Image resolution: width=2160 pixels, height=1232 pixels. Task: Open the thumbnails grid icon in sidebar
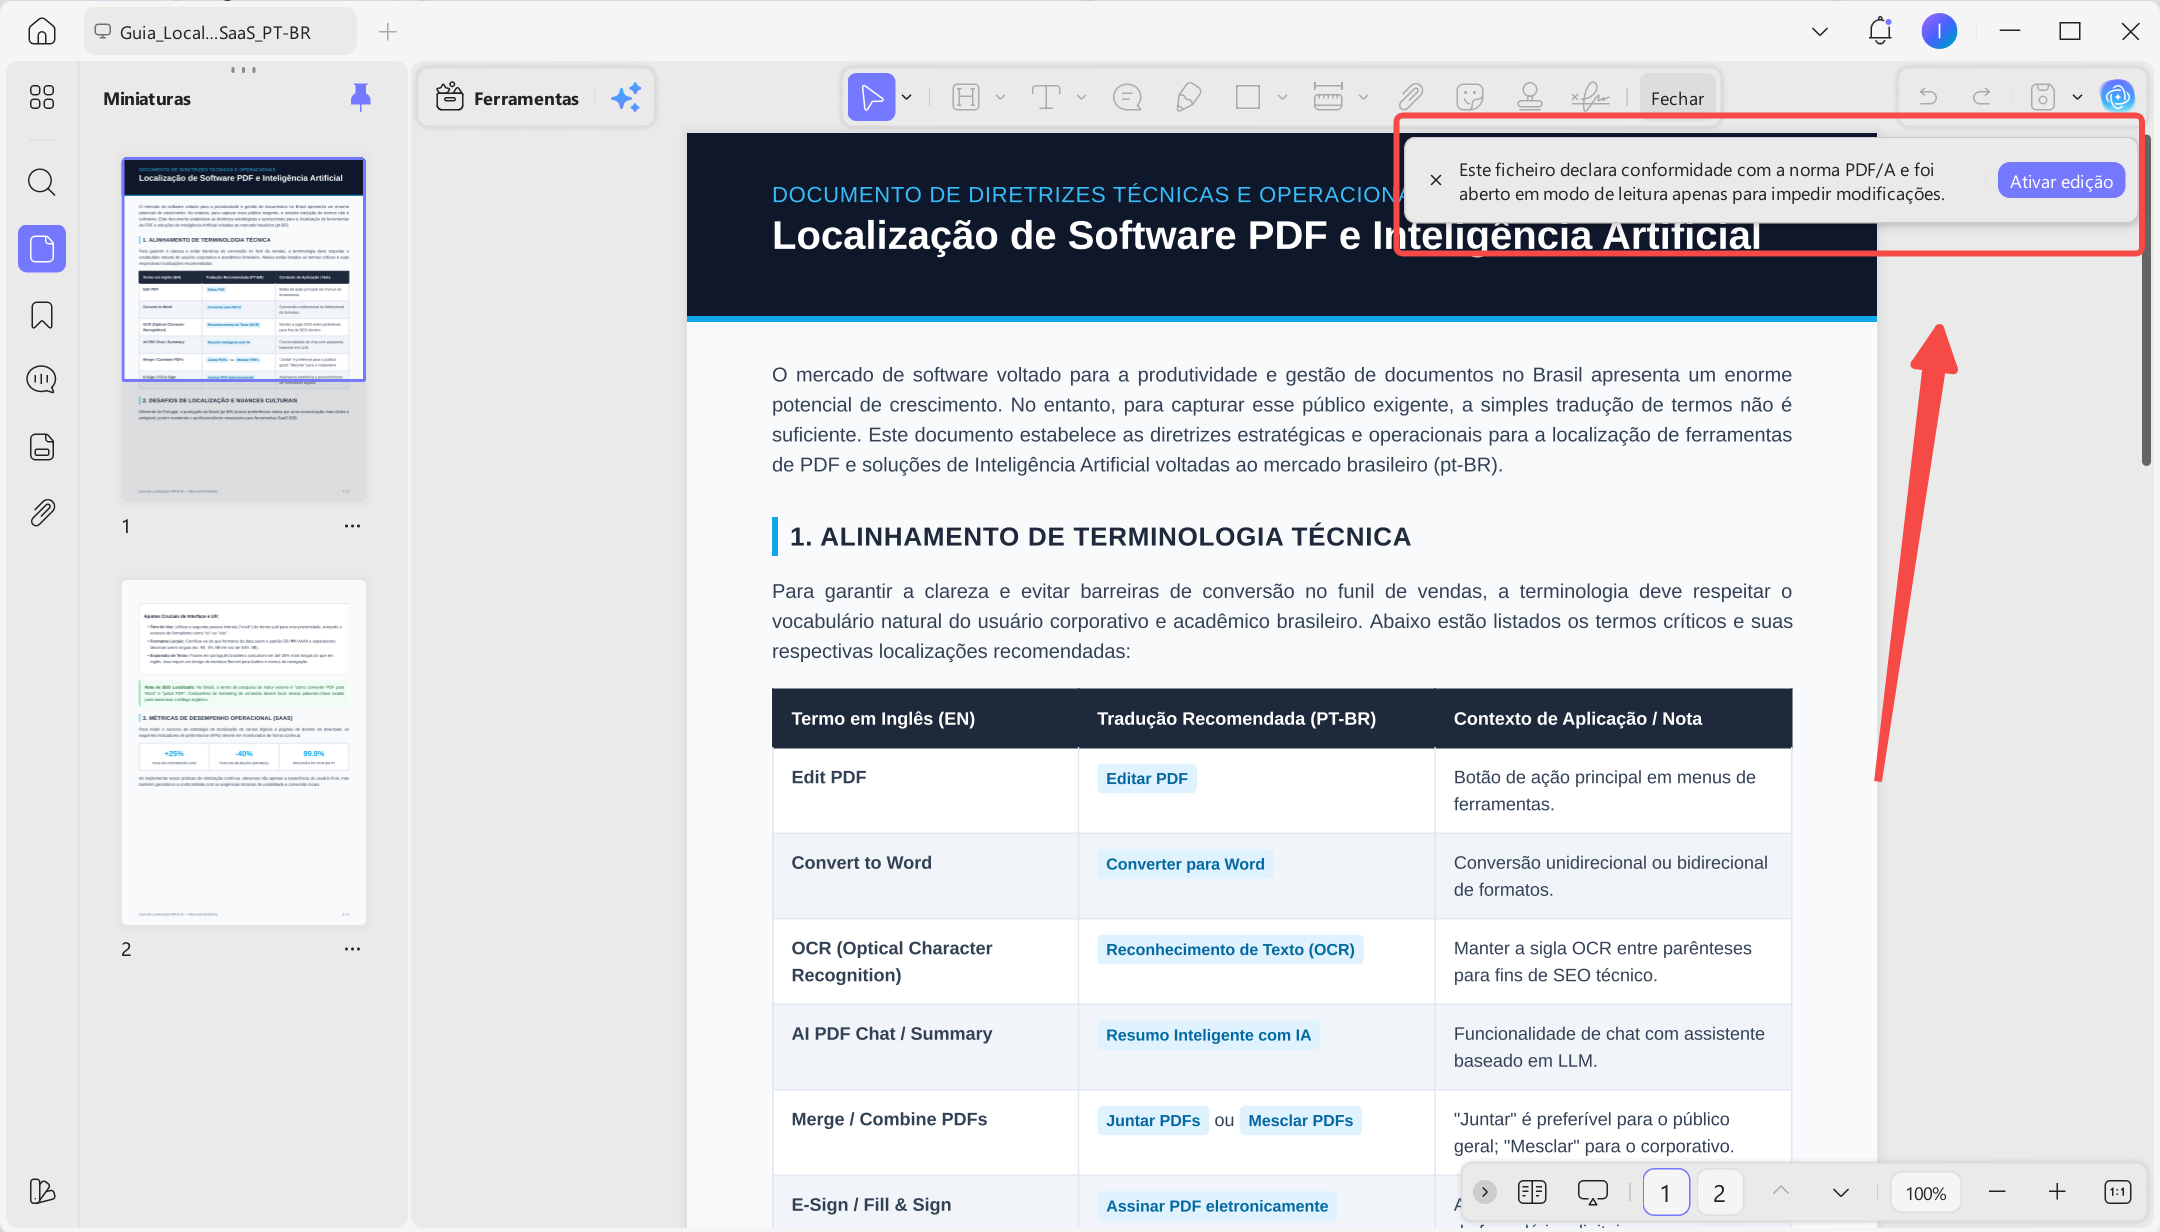tap(42, 97)
